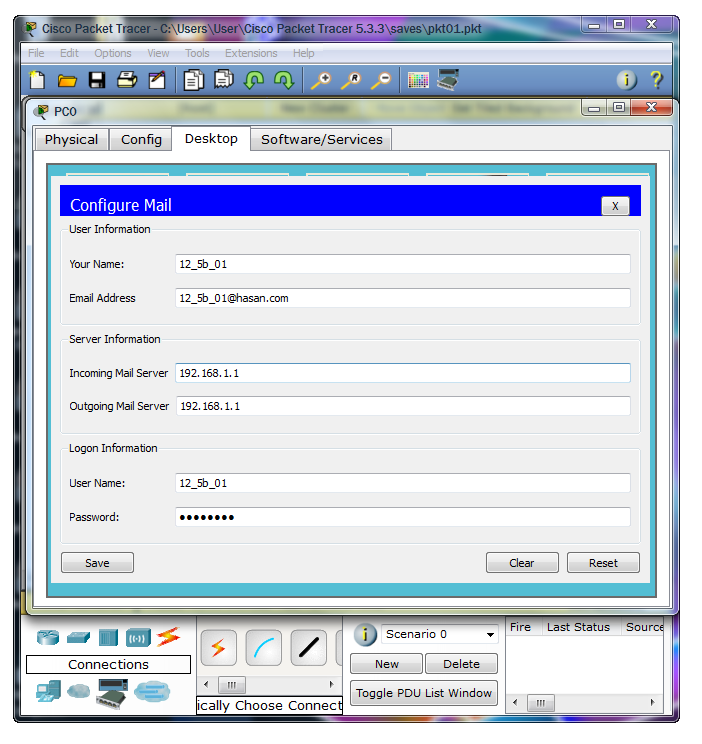Image resolution: width=702 pixels, height=744 pixels.
Task: Open a file with the folder icon
Action: [67, 81]
